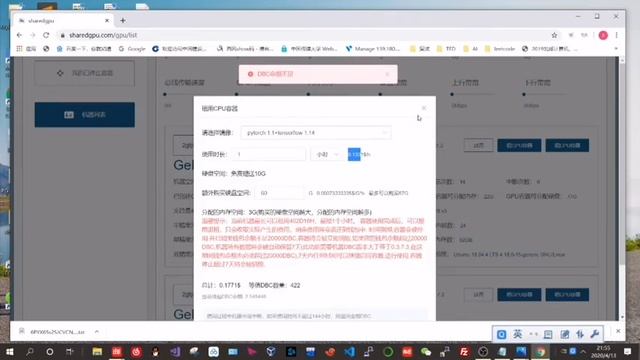
Task: Toggle IME English mode indicator
Action: click(518, 334)
